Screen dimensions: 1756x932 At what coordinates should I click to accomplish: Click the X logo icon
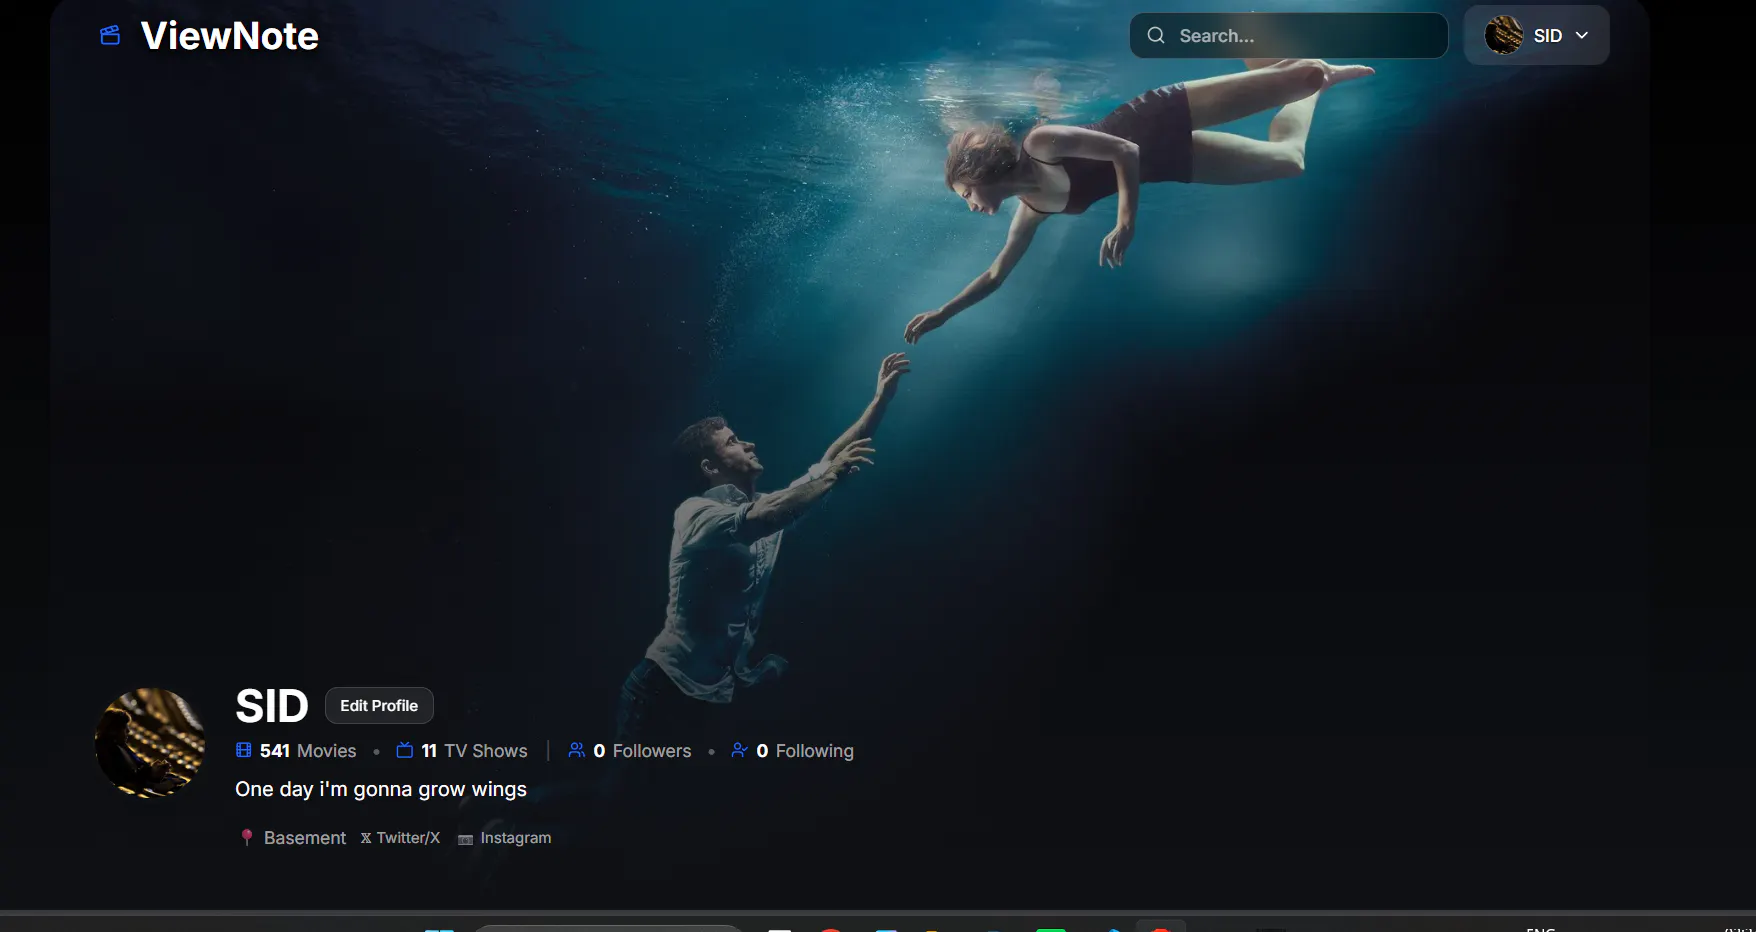pos(366,838)
